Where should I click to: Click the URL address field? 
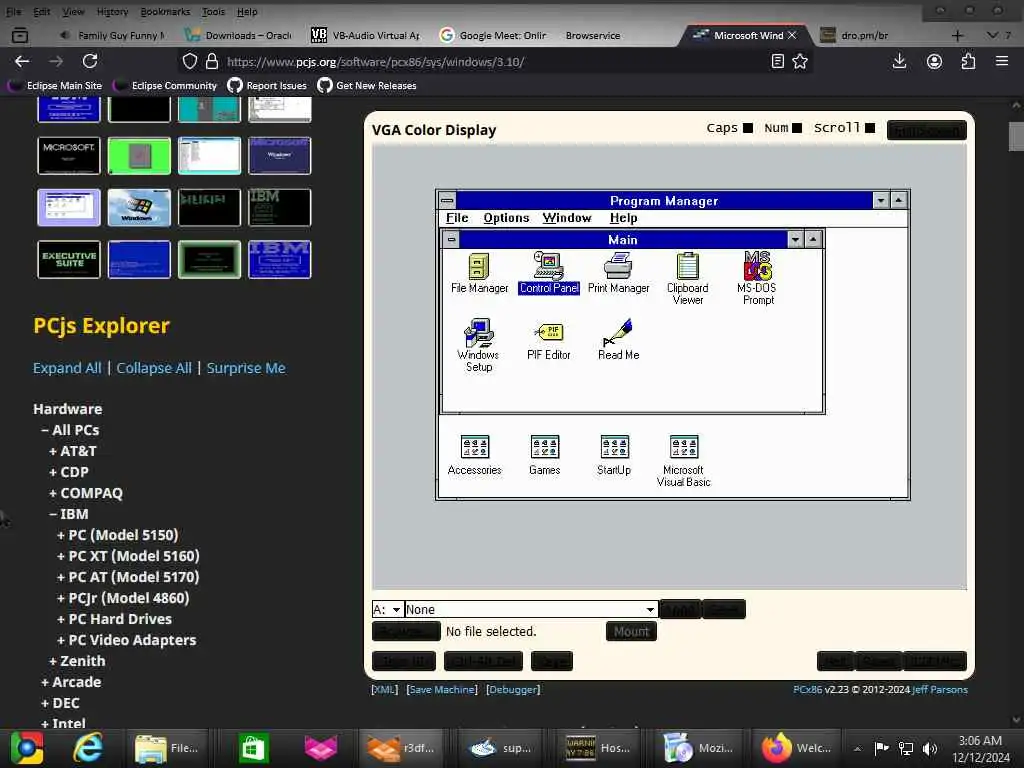493,61
